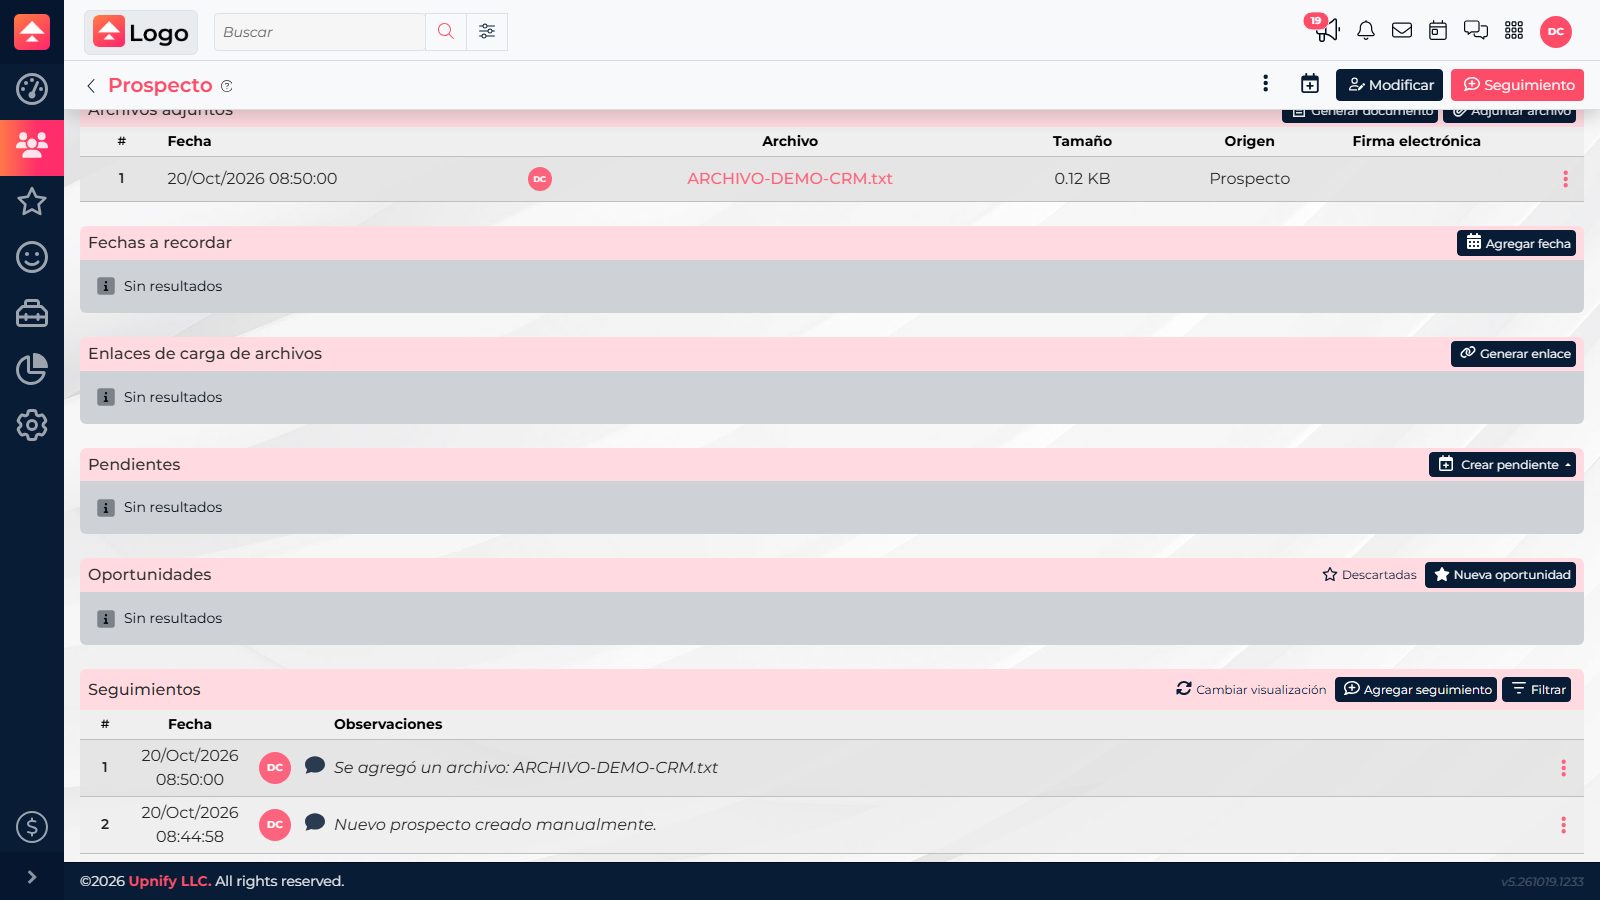Click the search magnifier button
Image resolution: width=1600 pixels, height=900 pixels.
[446, 32]
